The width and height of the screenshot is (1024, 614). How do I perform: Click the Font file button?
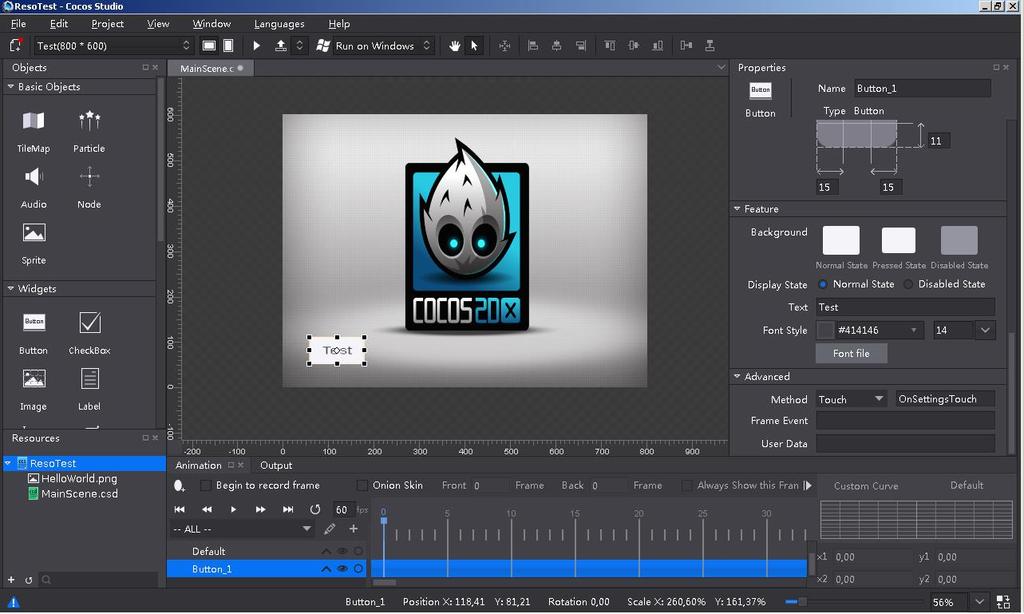[x=851, y=353]
